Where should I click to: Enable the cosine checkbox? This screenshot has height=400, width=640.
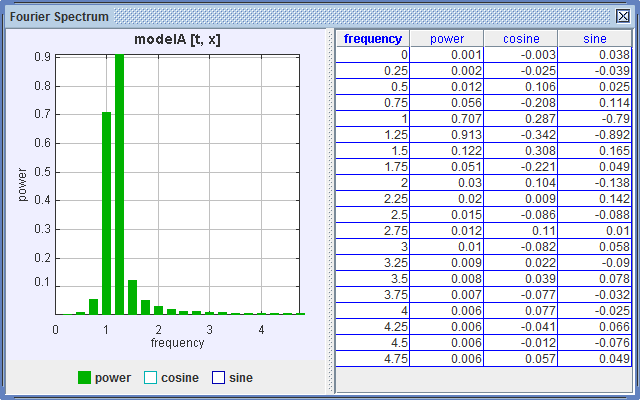151,378
